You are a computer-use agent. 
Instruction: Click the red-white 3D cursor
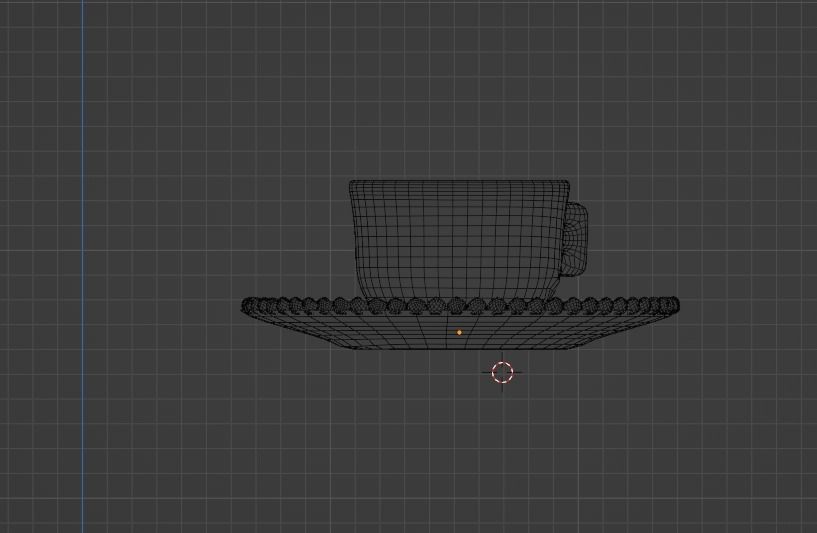pos(502,373)
